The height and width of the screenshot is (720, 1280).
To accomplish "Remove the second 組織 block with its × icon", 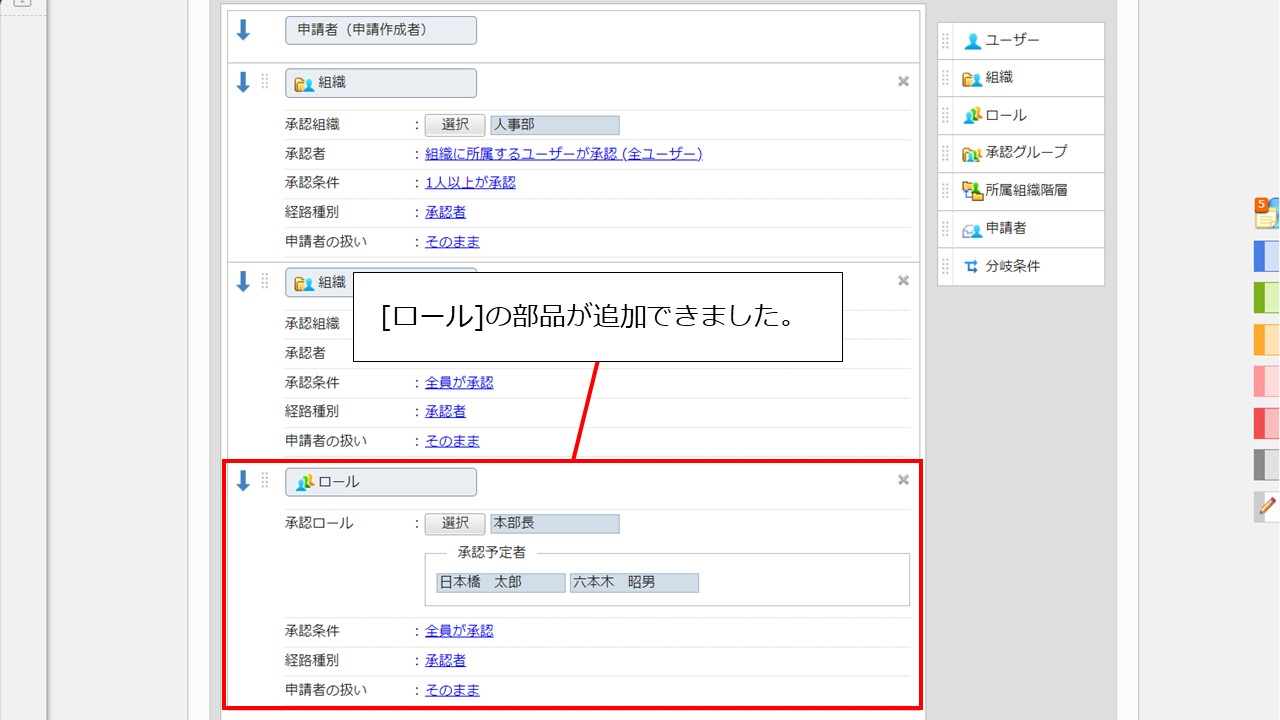I will pyautogui.click(x=903, y=281).
